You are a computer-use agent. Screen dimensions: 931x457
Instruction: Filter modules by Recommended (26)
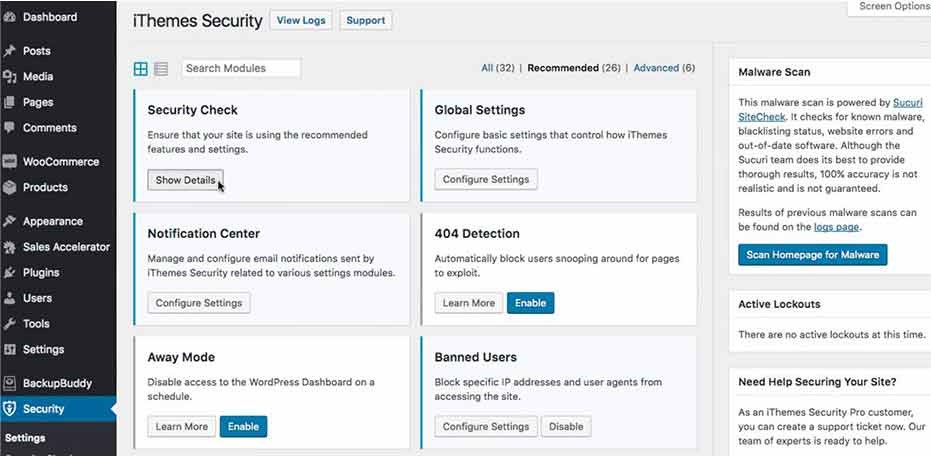[x=574, y=68]
